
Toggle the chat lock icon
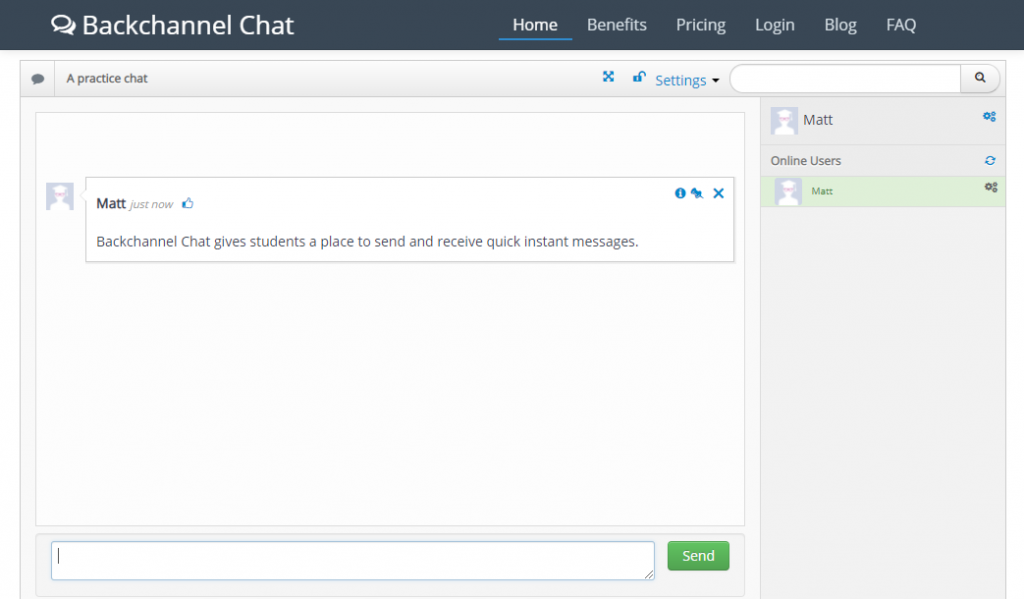point(639,77)
